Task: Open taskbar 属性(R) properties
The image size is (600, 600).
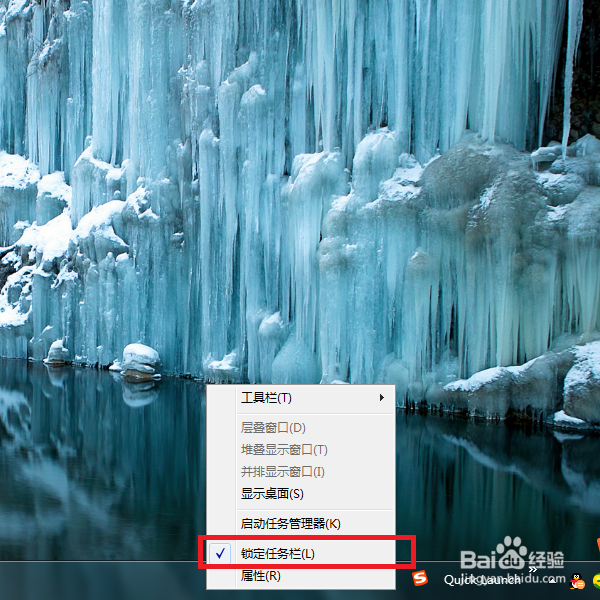Action: pos(300,576)
